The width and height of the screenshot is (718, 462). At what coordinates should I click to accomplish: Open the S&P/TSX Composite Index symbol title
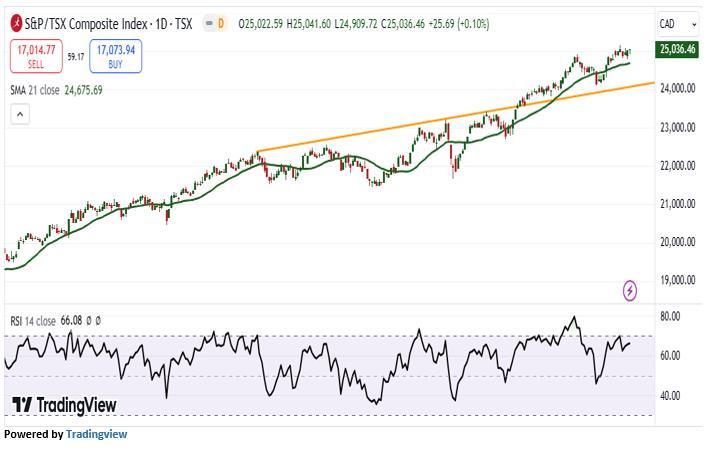tap(109, 24)
